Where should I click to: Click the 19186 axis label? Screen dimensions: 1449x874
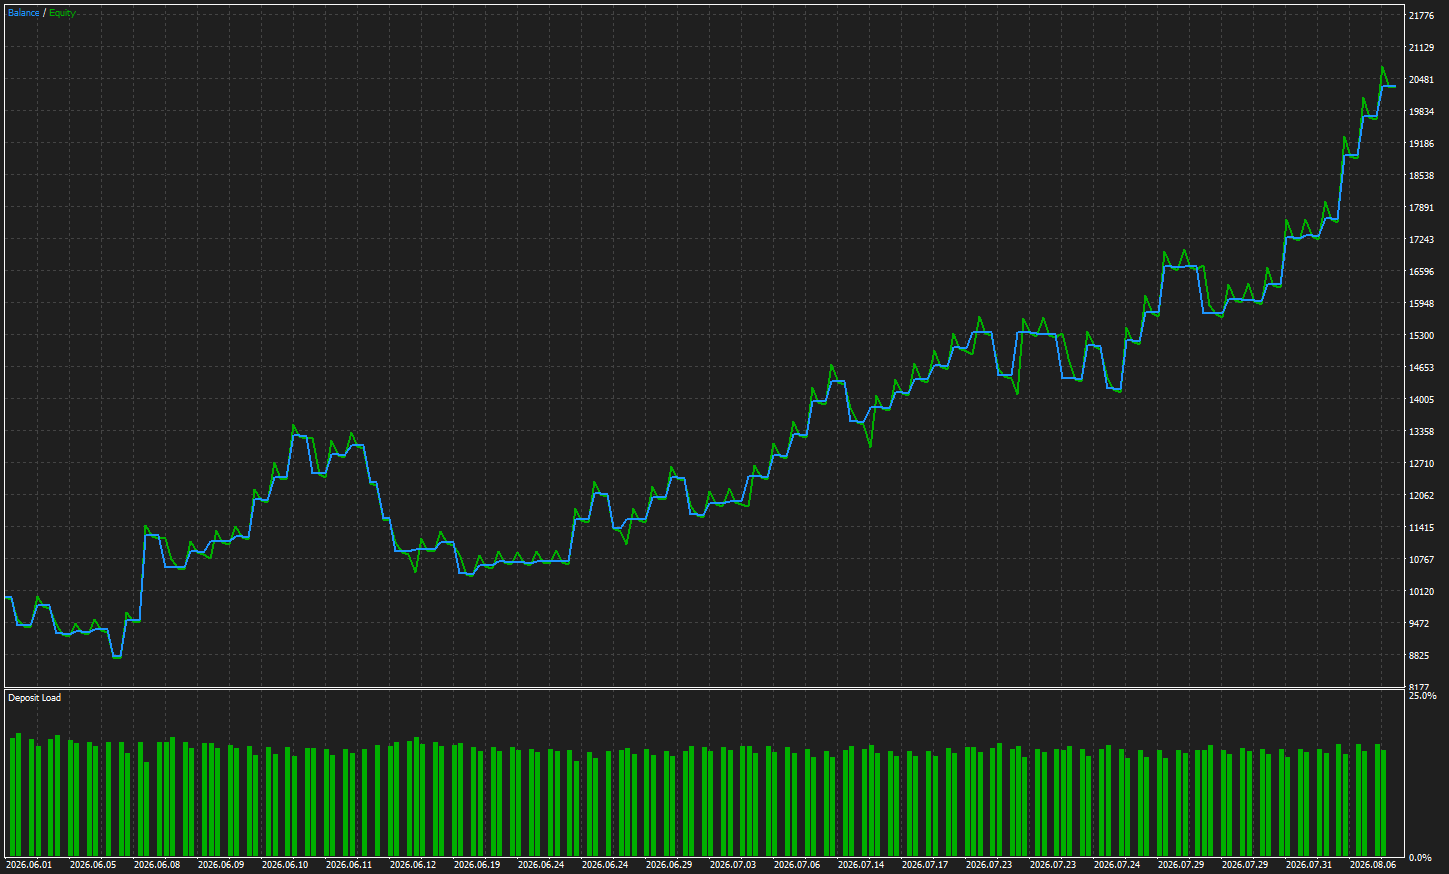(x=1421, y=144)
